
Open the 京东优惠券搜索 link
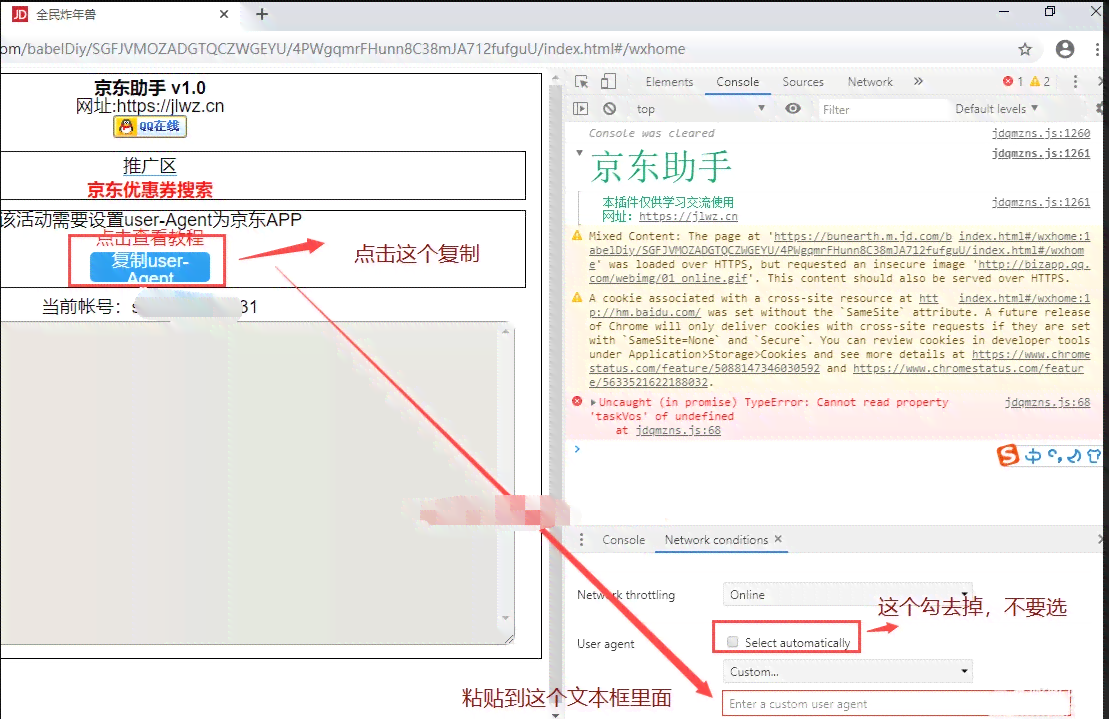150,189
